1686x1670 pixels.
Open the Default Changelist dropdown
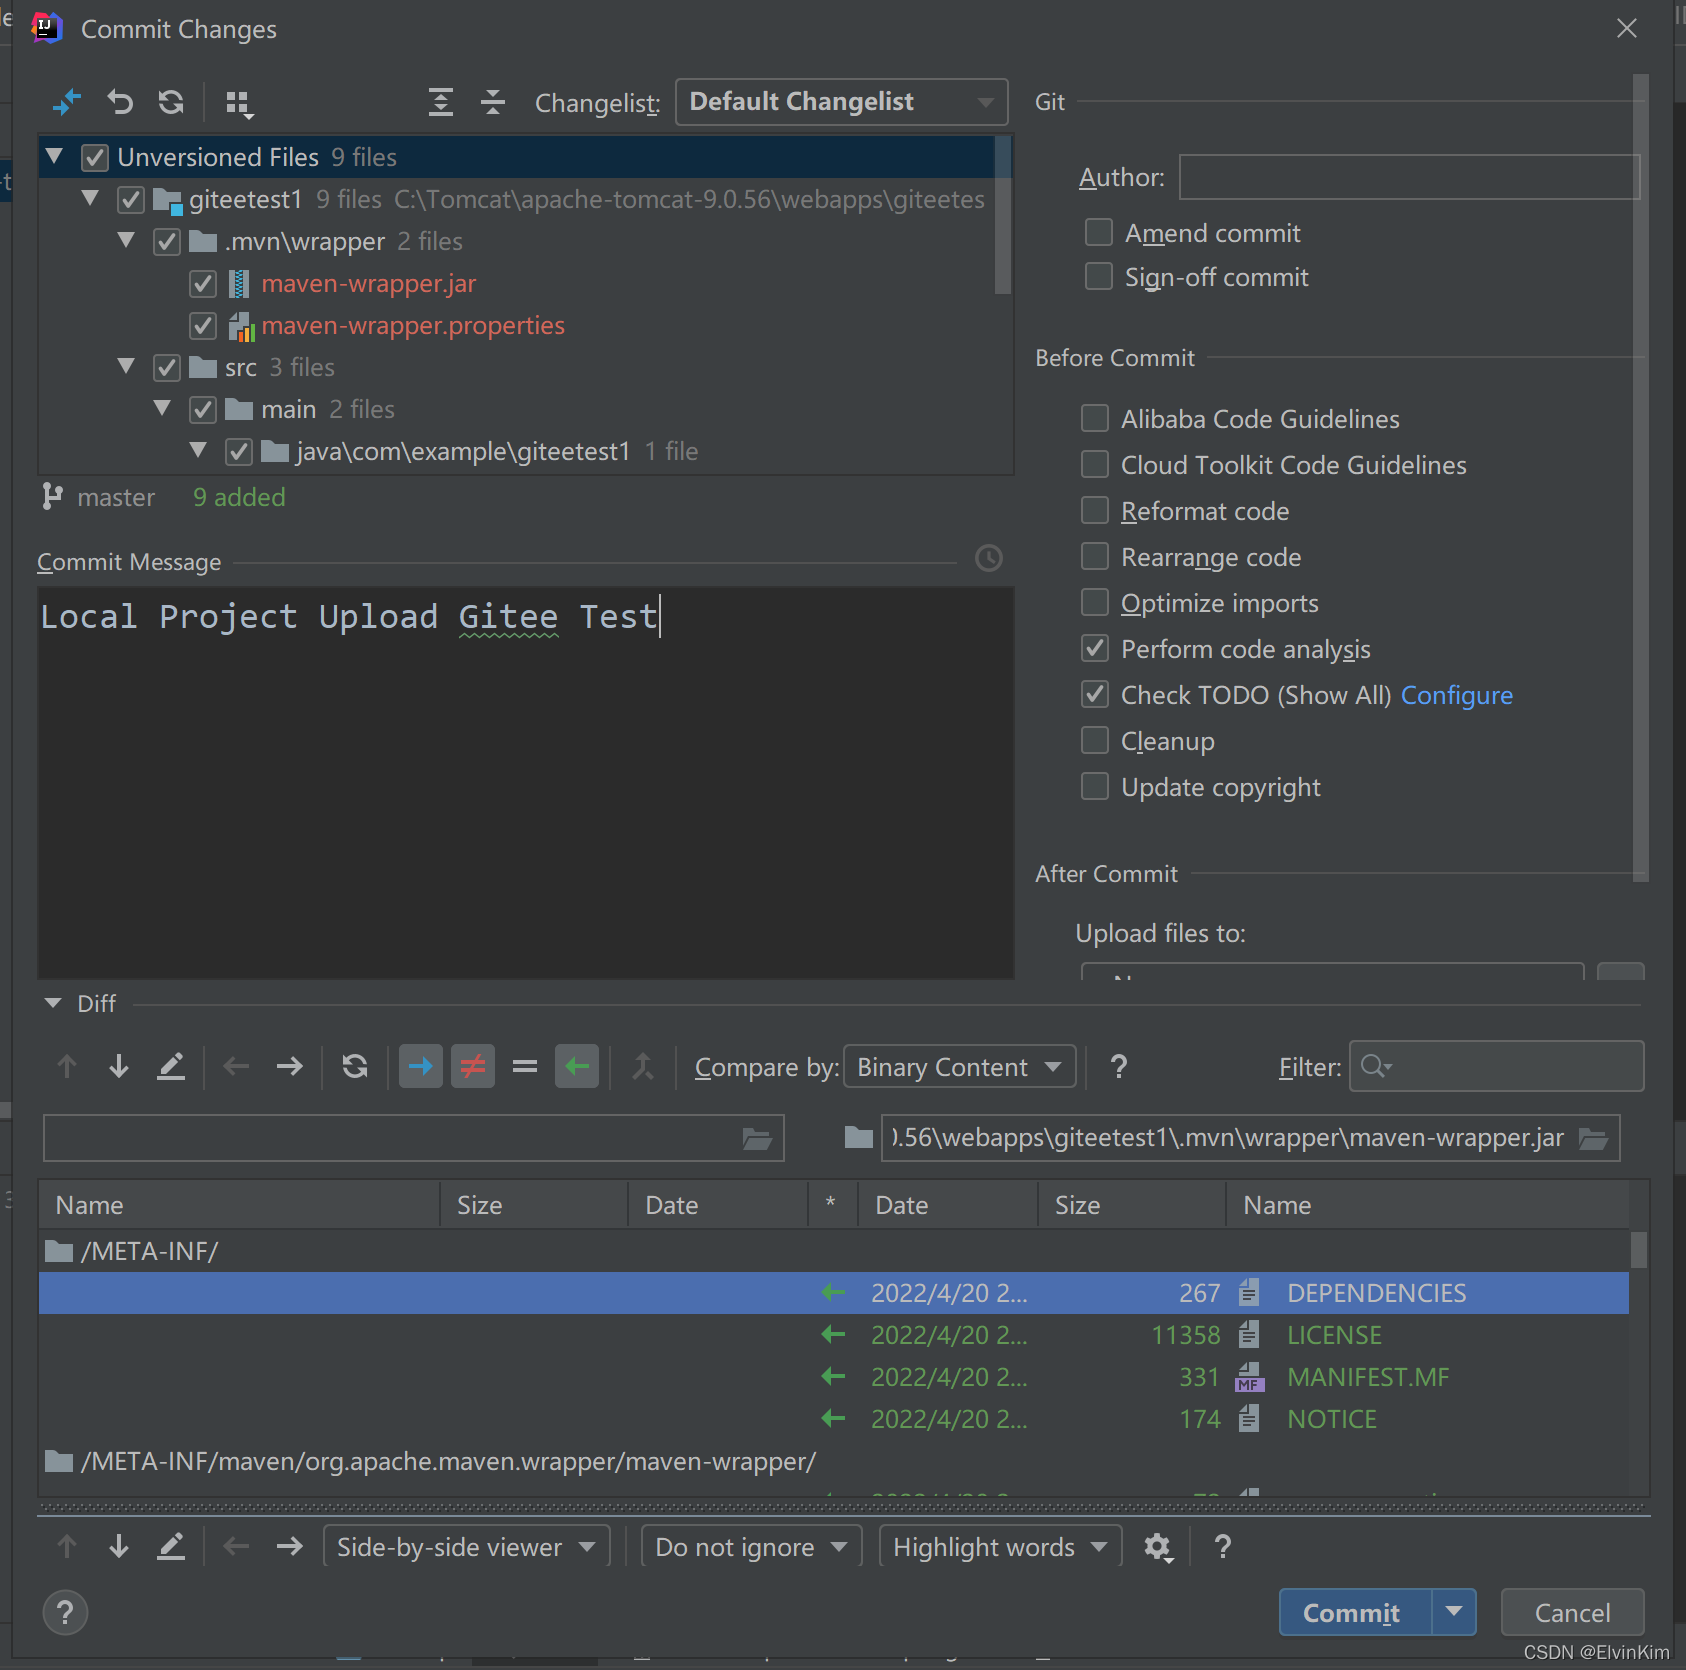[x=841, y=101]
